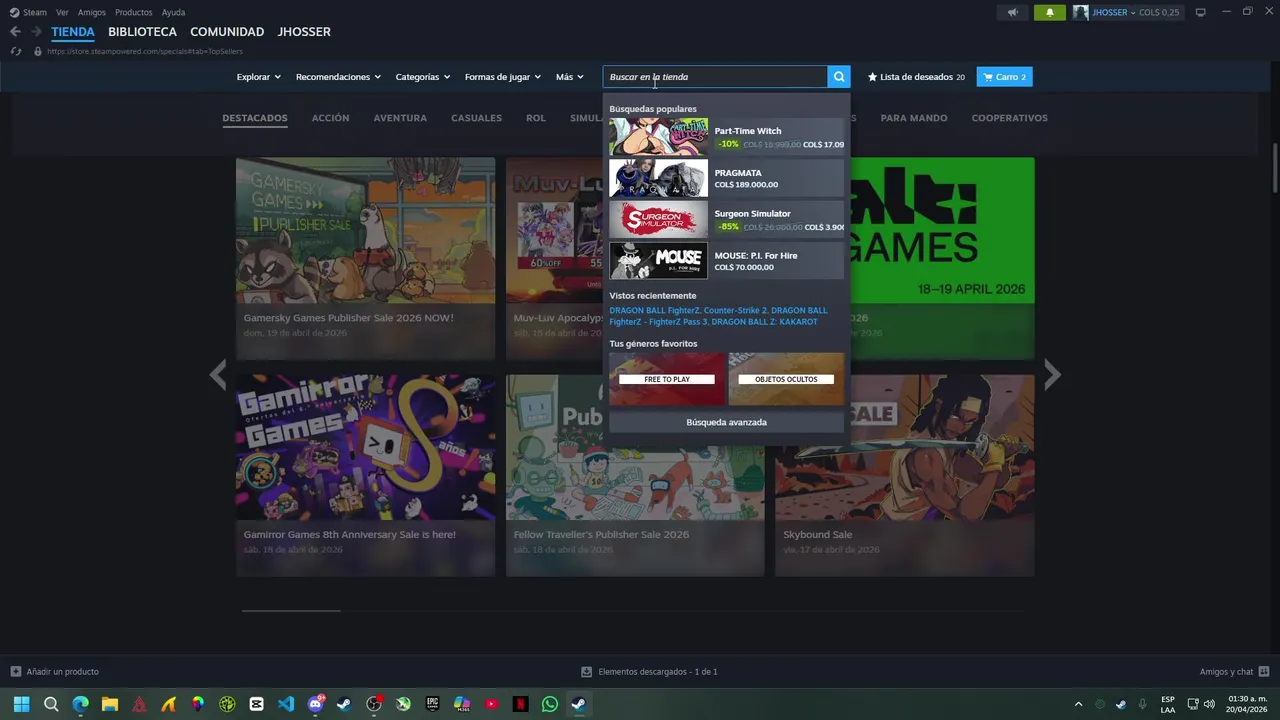Open Windows Start menu
The height and width of the screenshot is (720, 1280).
tap(21, 704)
